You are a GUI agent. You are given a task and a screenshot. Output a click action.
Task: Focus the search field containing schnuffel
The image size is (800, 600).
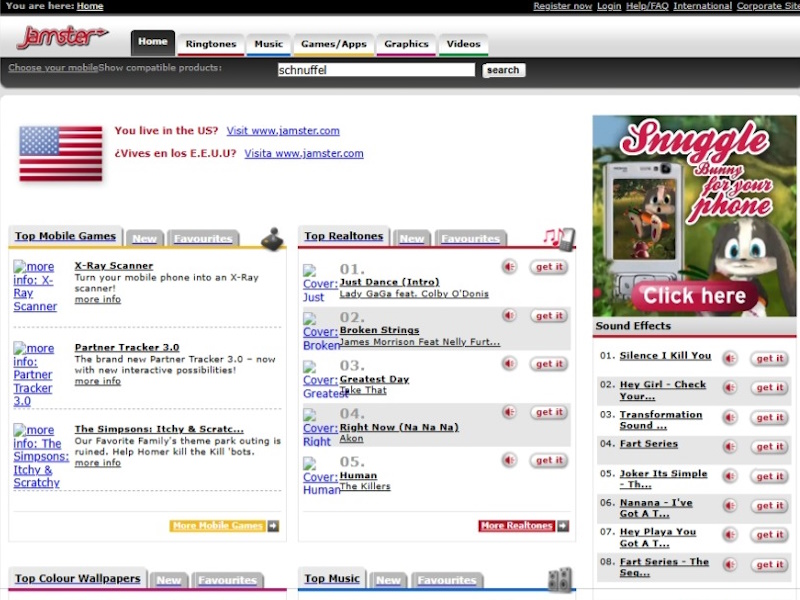pos(376,70)
